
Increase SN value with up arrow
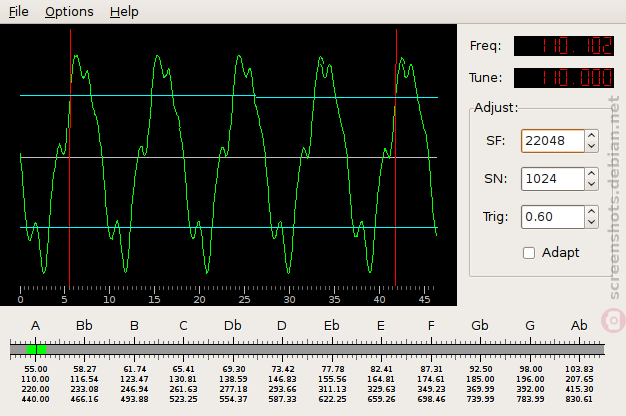[591, 174]
